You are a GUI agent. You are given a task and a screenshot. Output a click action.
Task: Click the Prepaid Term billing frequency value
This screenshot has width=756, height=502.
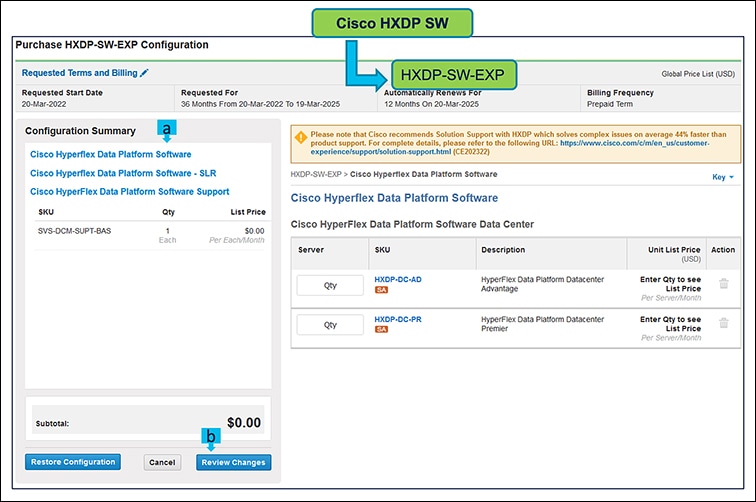(x=609, y=104)
